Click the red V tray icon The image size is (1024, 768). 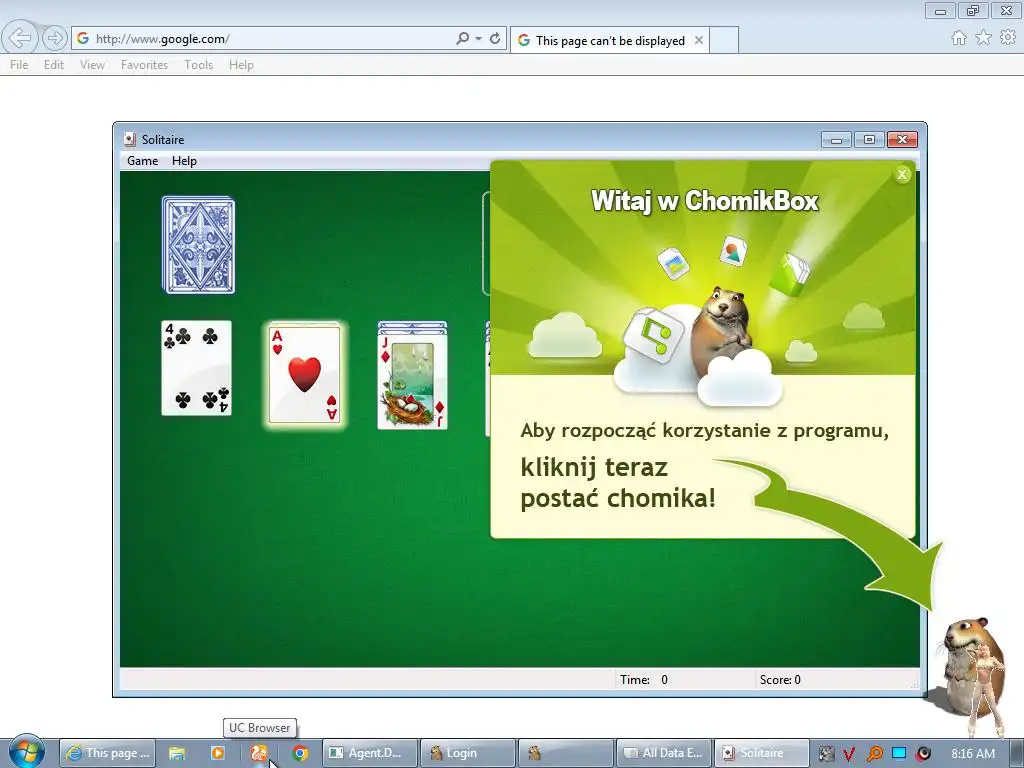(850, 754)
